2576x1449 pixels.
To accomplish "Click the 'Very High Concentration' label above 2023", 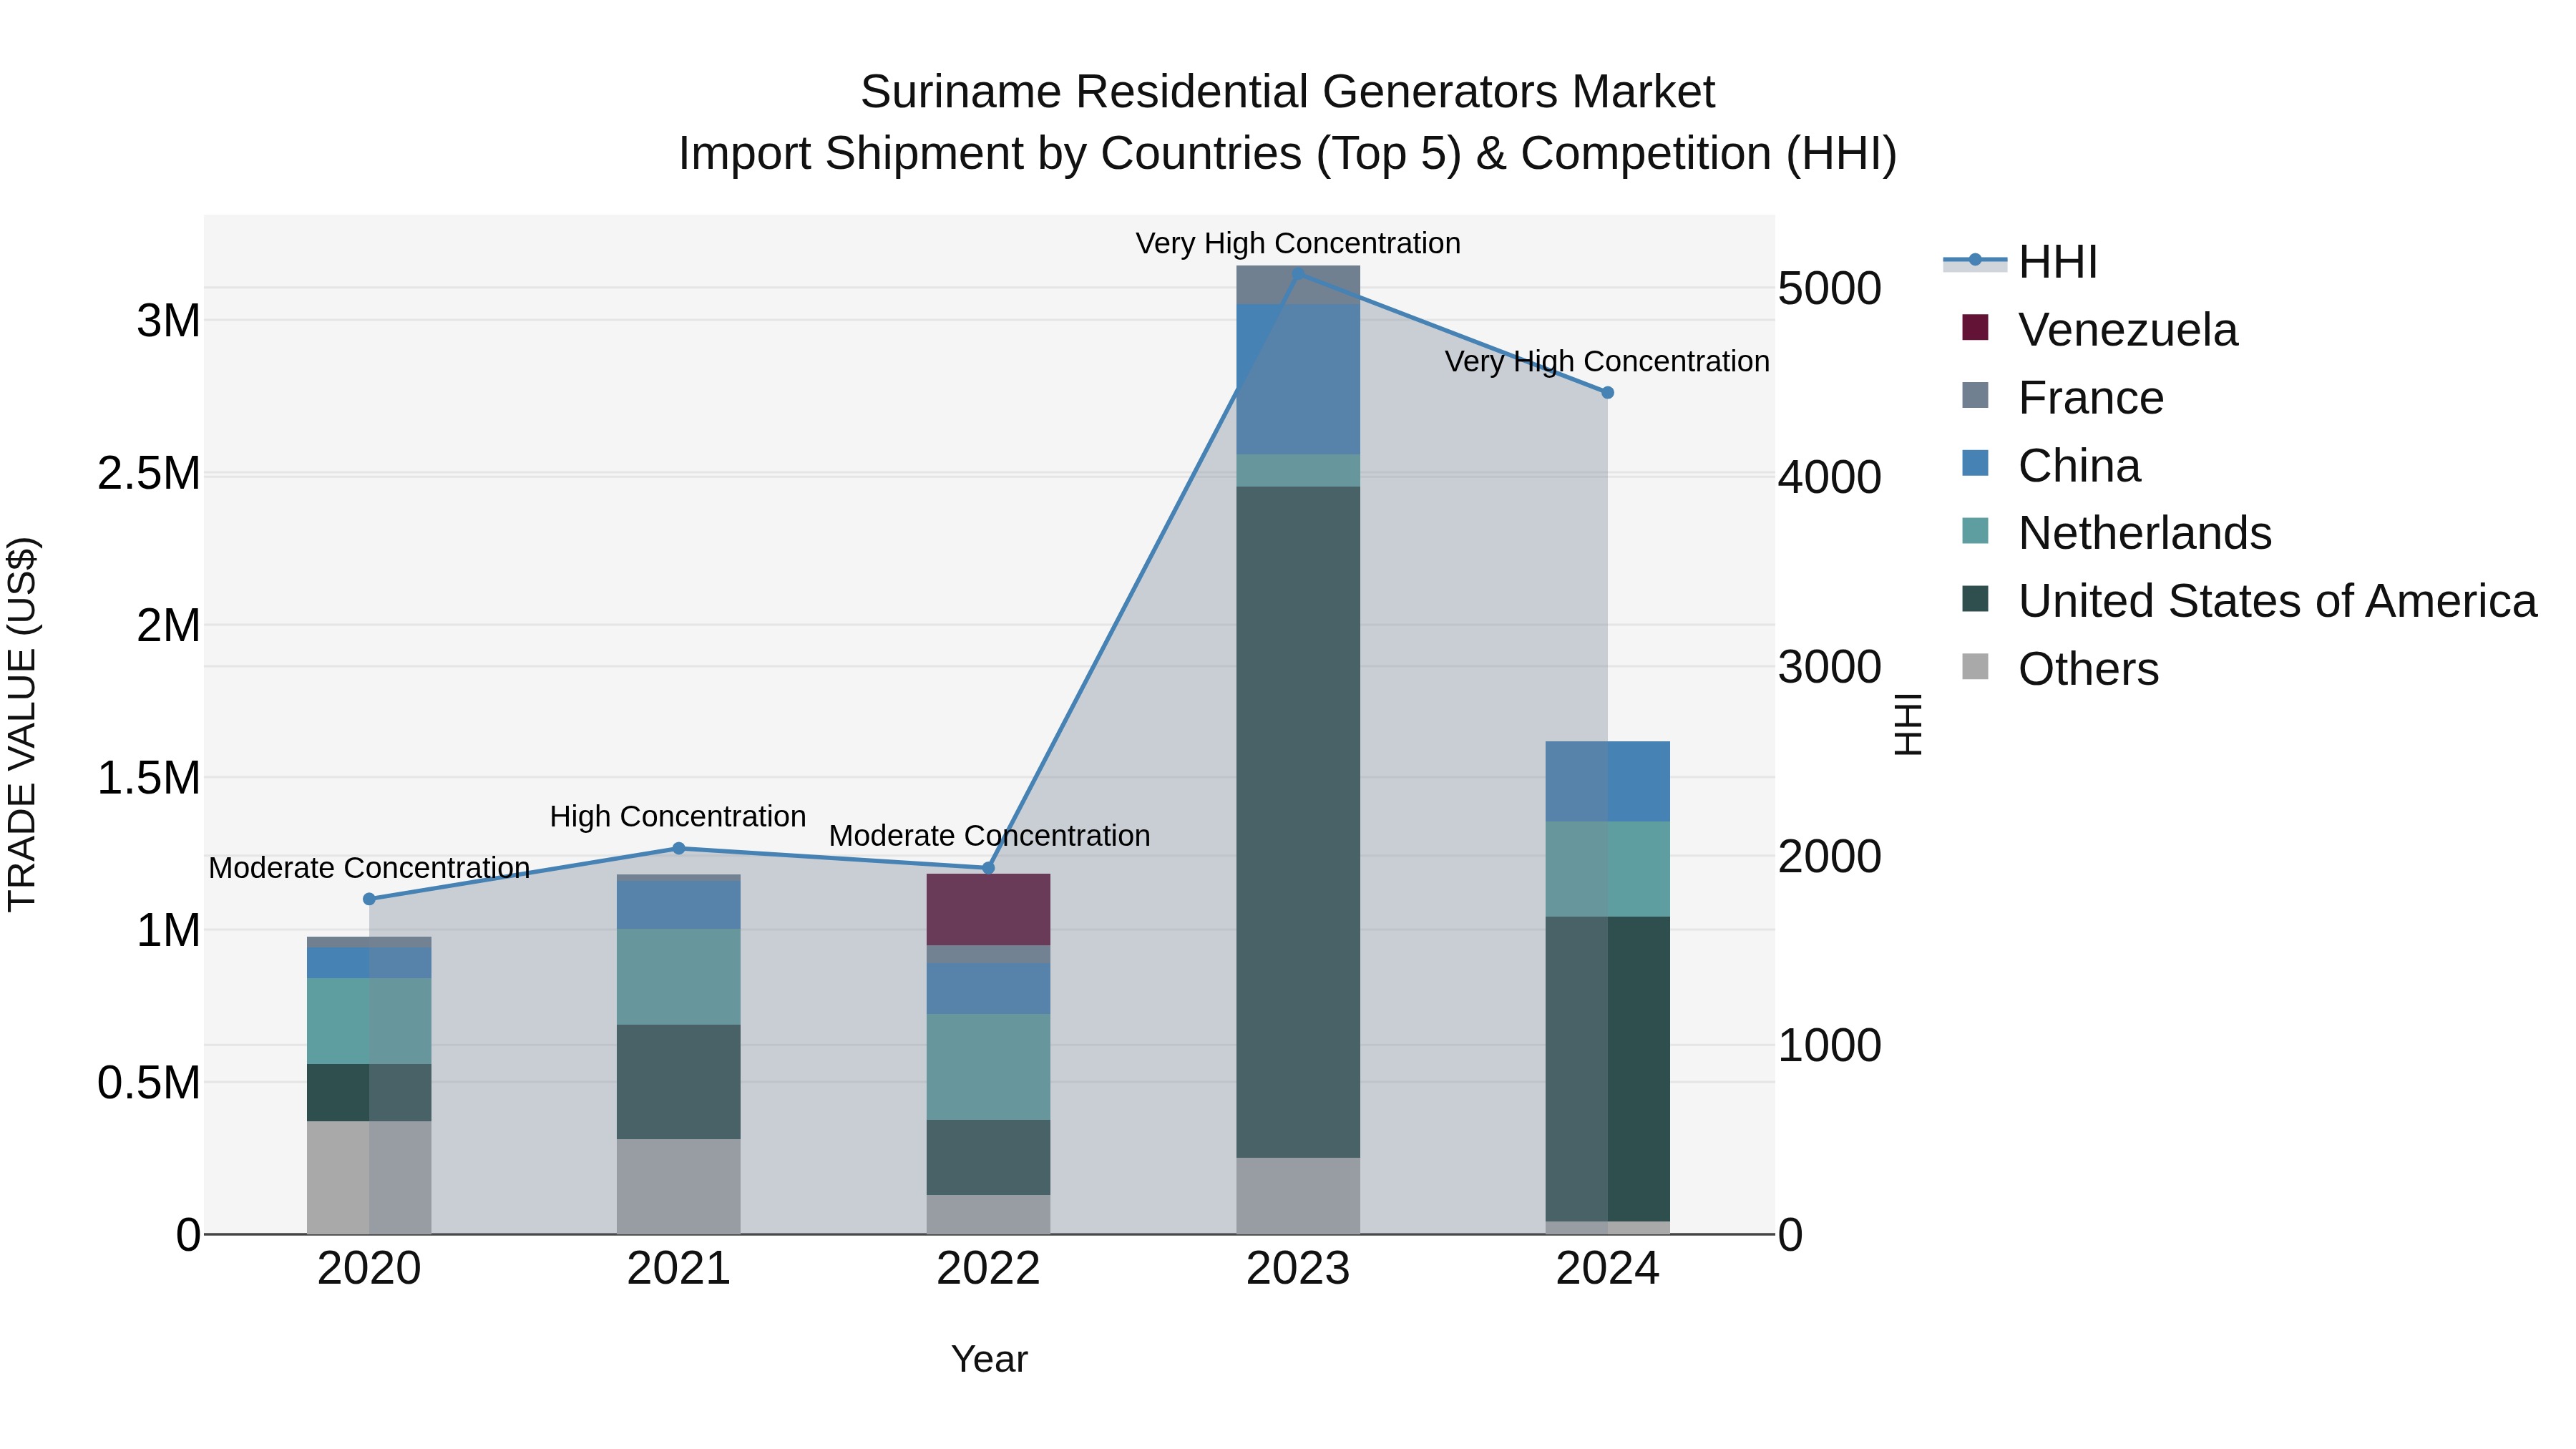I will (x=1298, y=243).
